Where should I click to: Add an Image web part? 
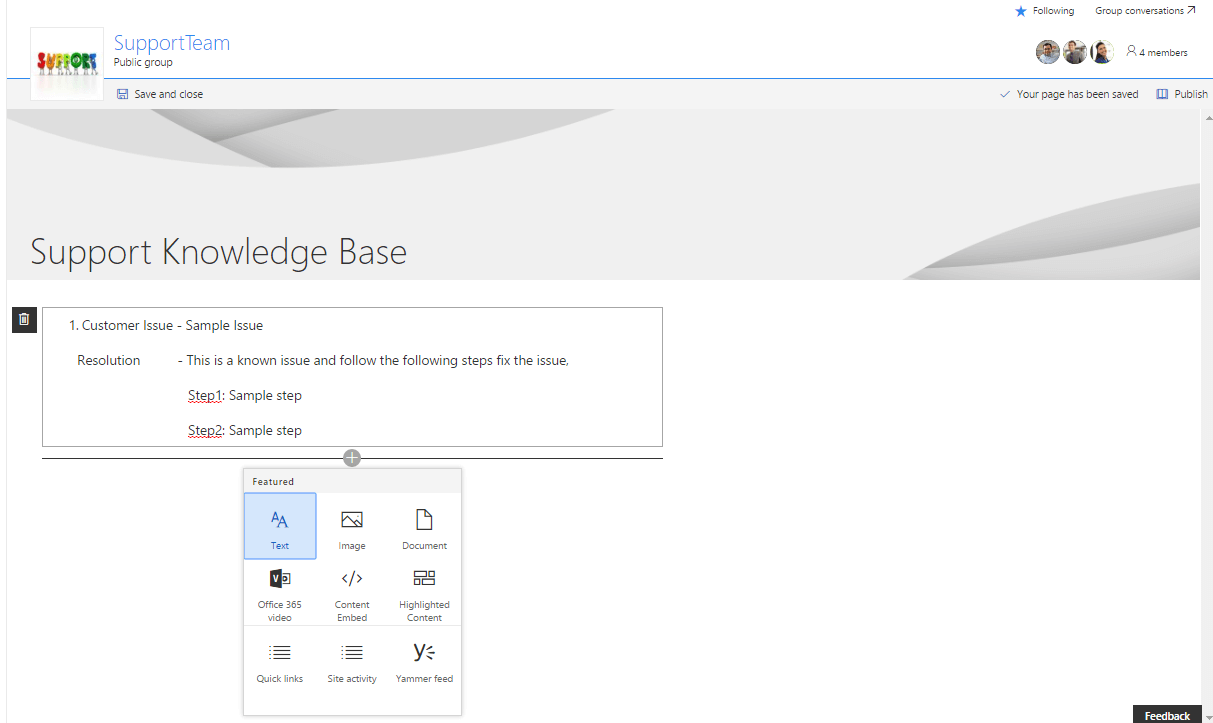pyautogui.click(x=352, y=527)
